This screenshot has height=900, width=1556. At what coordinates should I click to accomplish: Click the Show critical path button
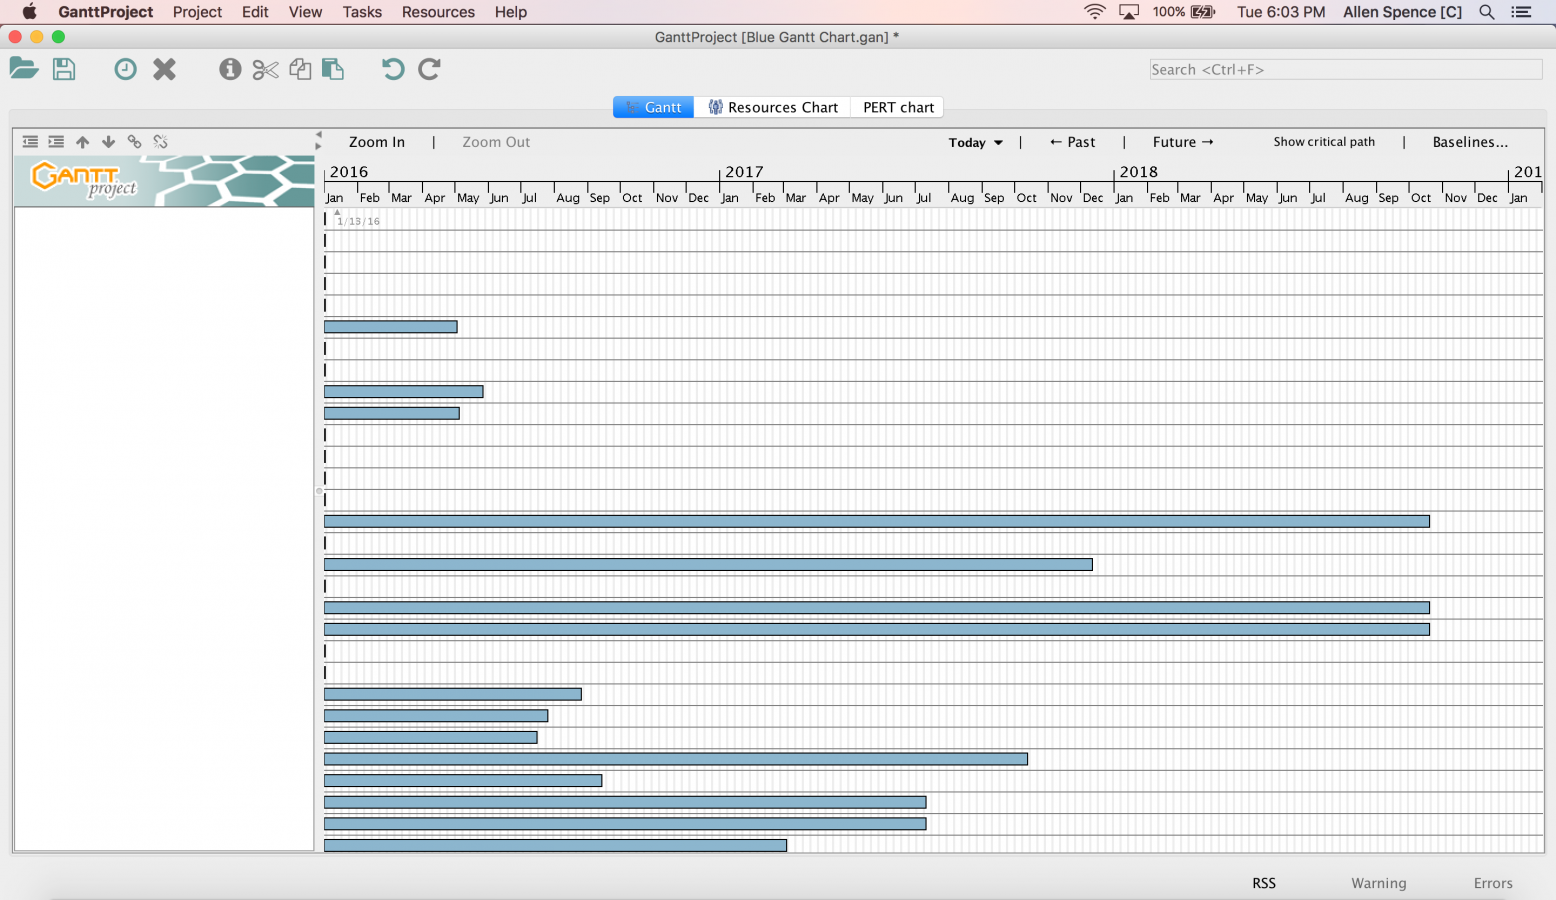[x=1324, y=141]
